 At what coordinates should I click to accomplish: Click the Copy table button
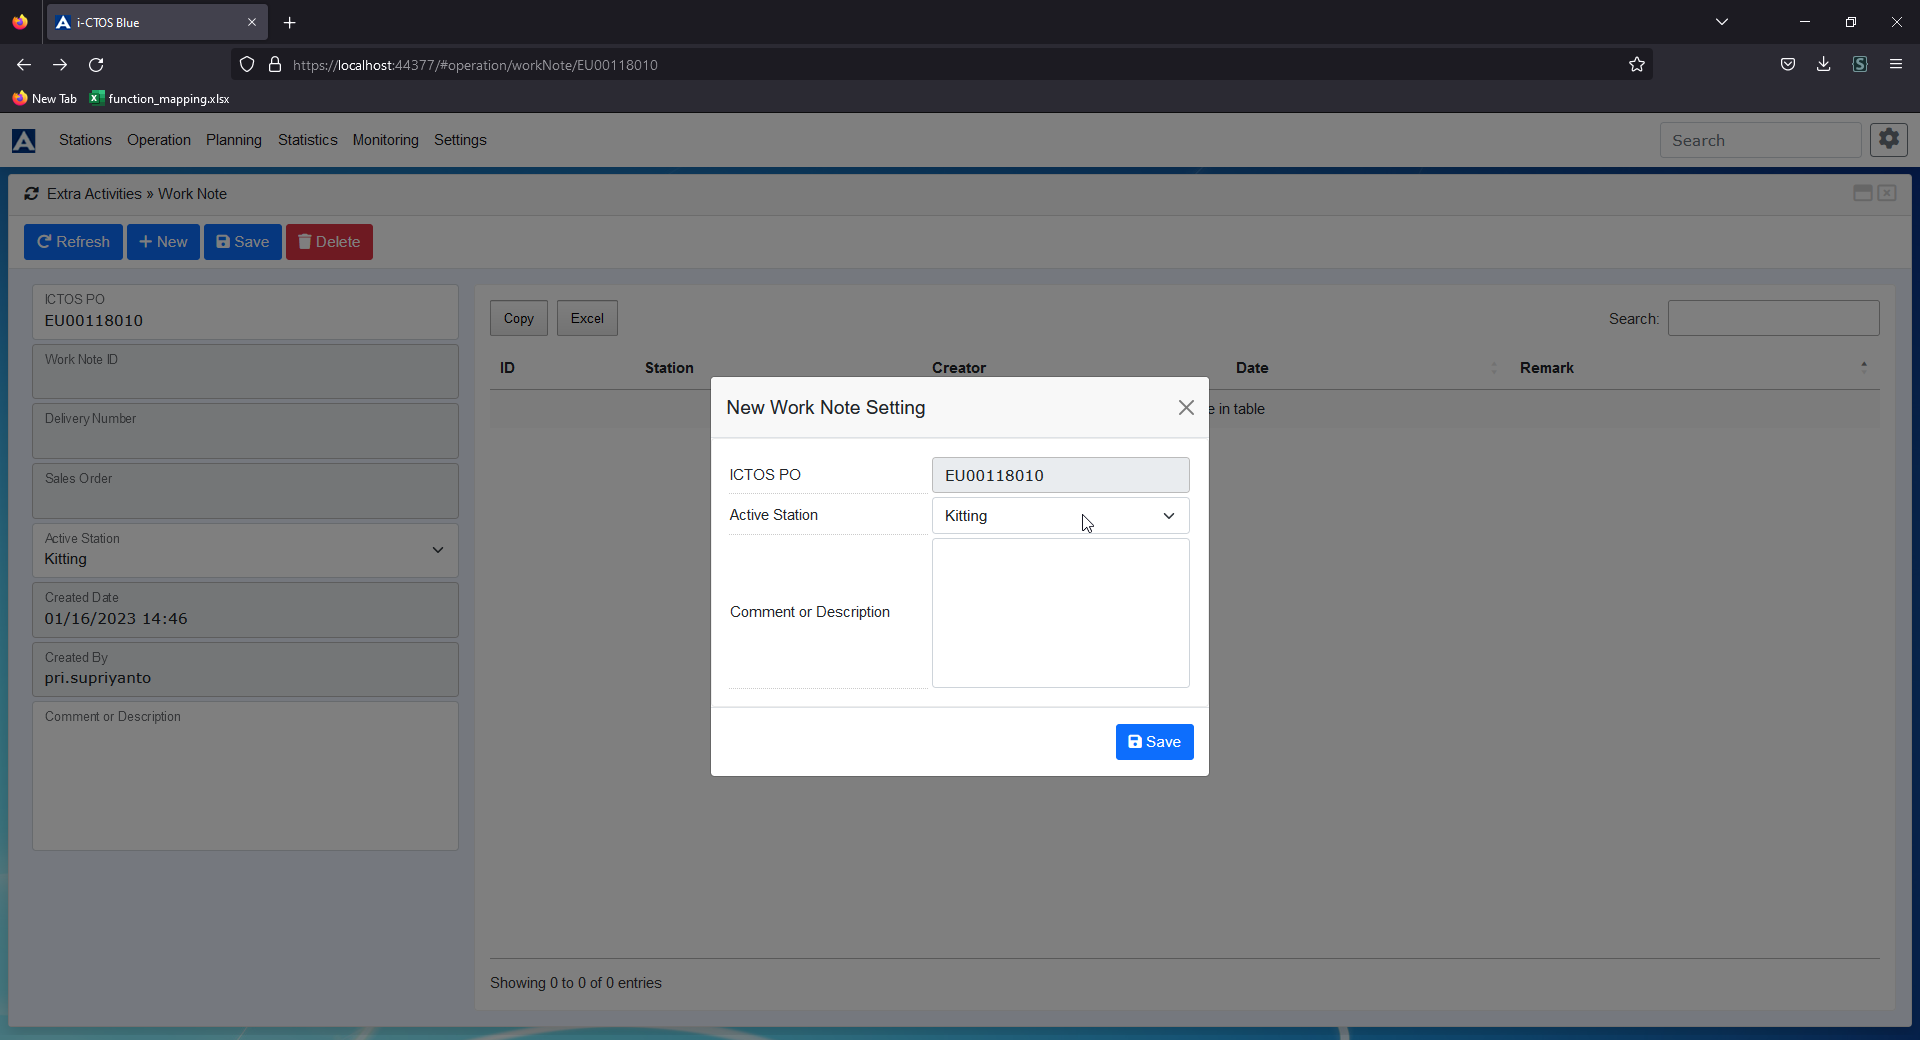click(519, 318)
